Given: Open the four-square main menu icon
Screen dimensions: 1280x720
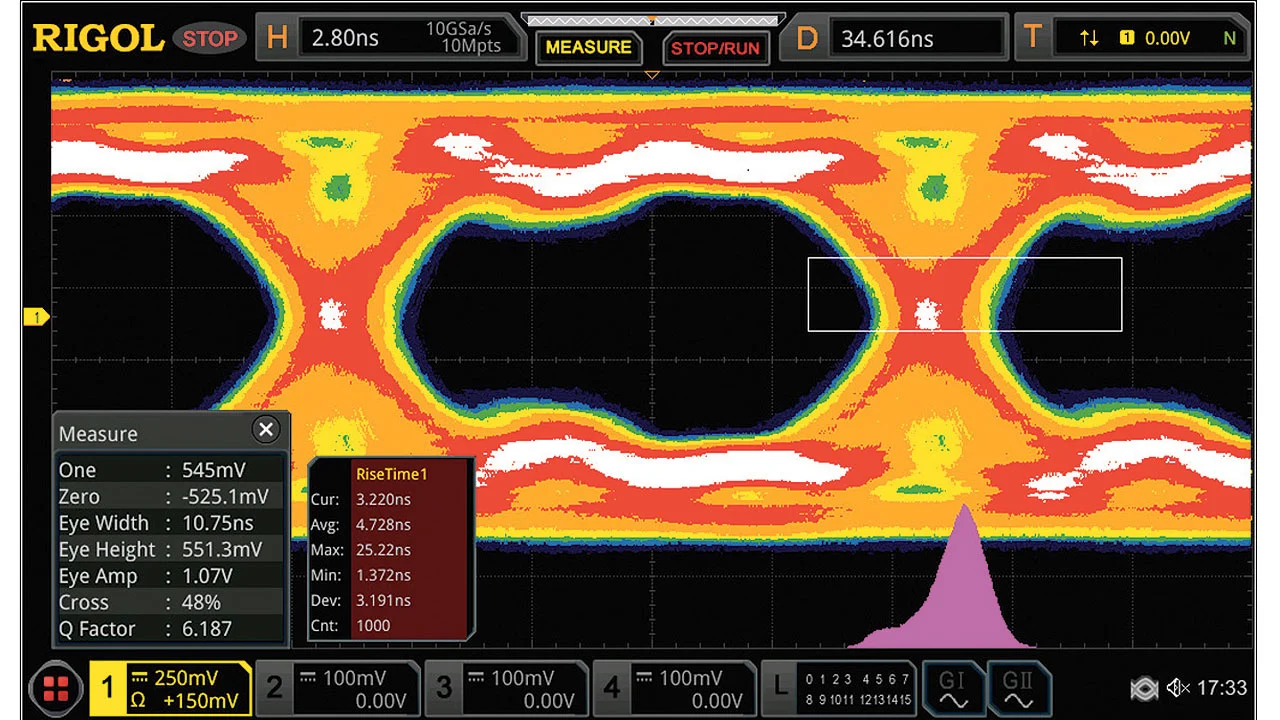Looking at the screenshot, I should (56, 688).
